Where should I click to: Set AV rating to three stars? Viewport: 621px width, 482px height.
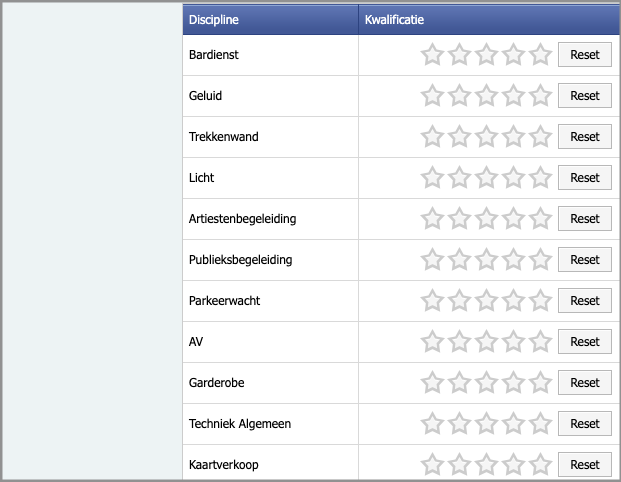click(x=486, y=342)
